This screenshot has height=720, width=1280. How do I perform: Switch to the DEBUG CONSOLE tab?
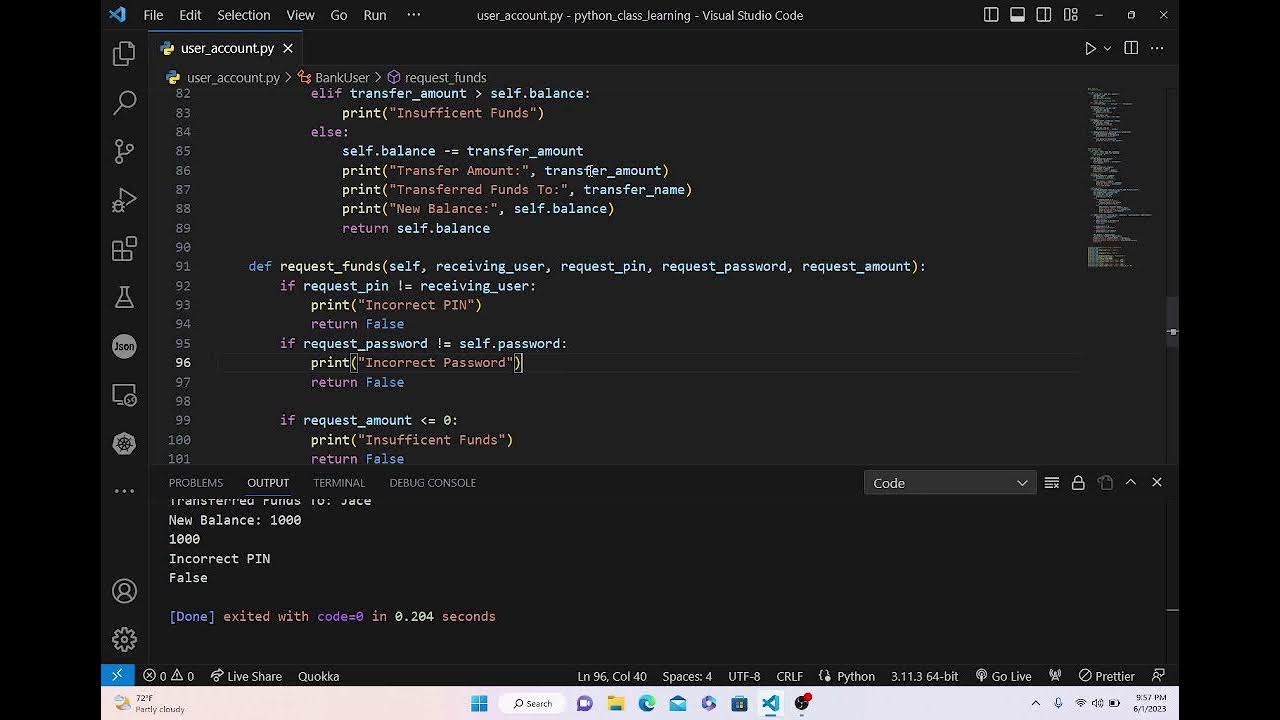(432, 482)
